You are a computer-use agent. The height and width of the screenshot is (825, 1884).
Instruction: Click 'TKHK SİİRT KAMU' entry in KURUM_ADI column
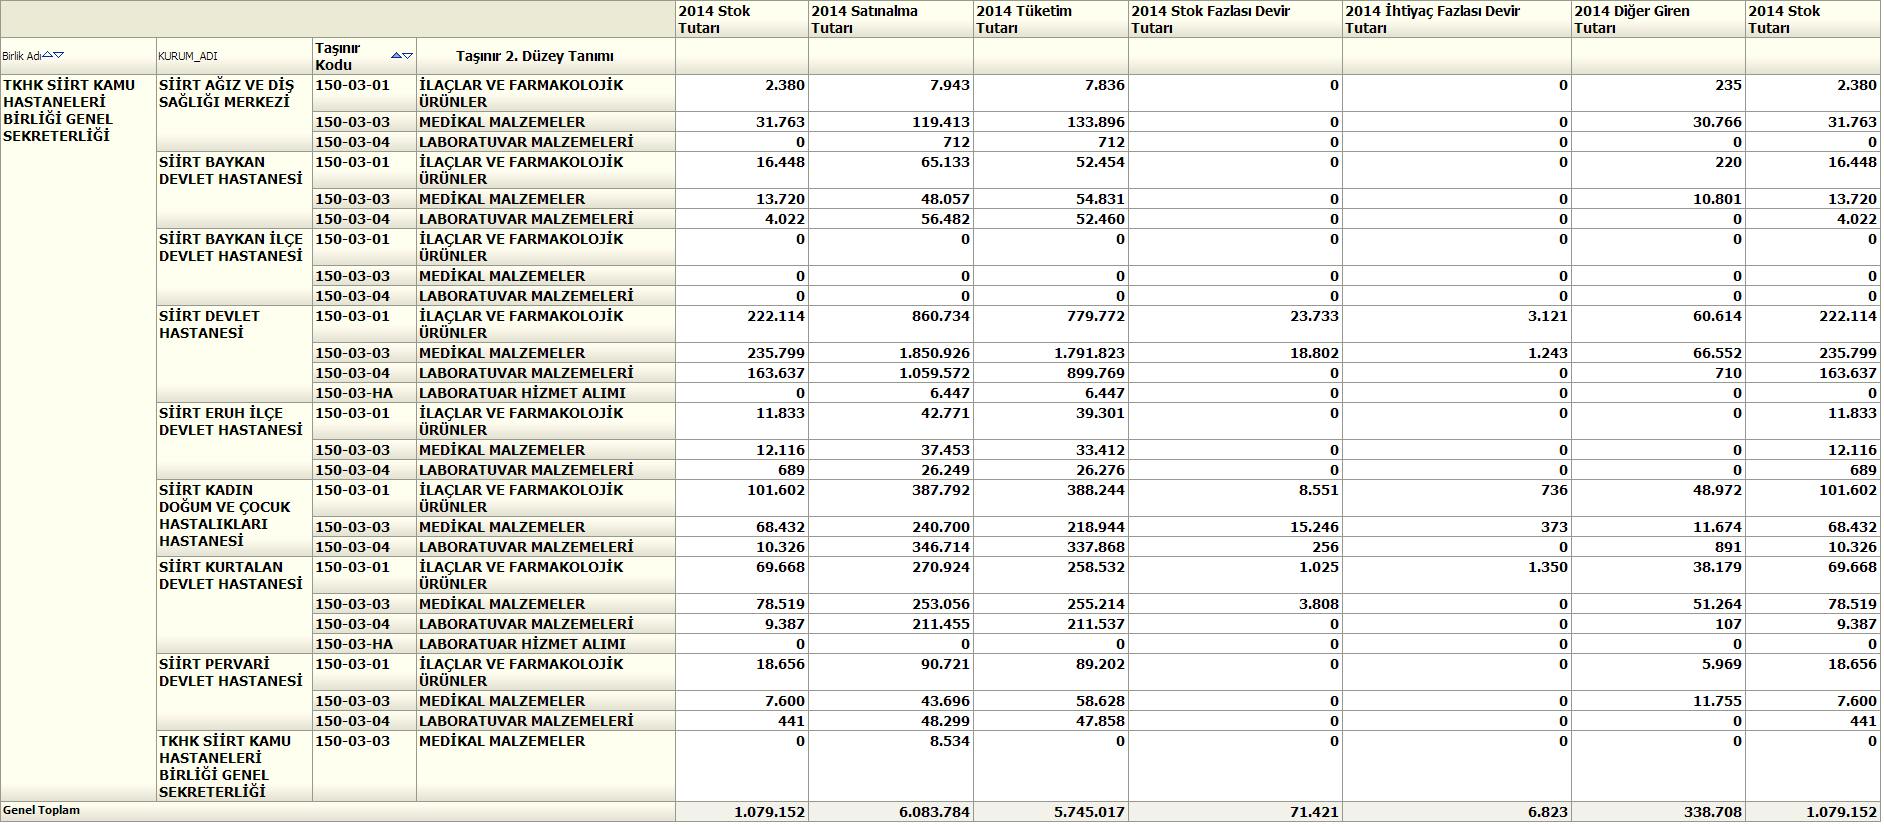click(x=225, y=741)
